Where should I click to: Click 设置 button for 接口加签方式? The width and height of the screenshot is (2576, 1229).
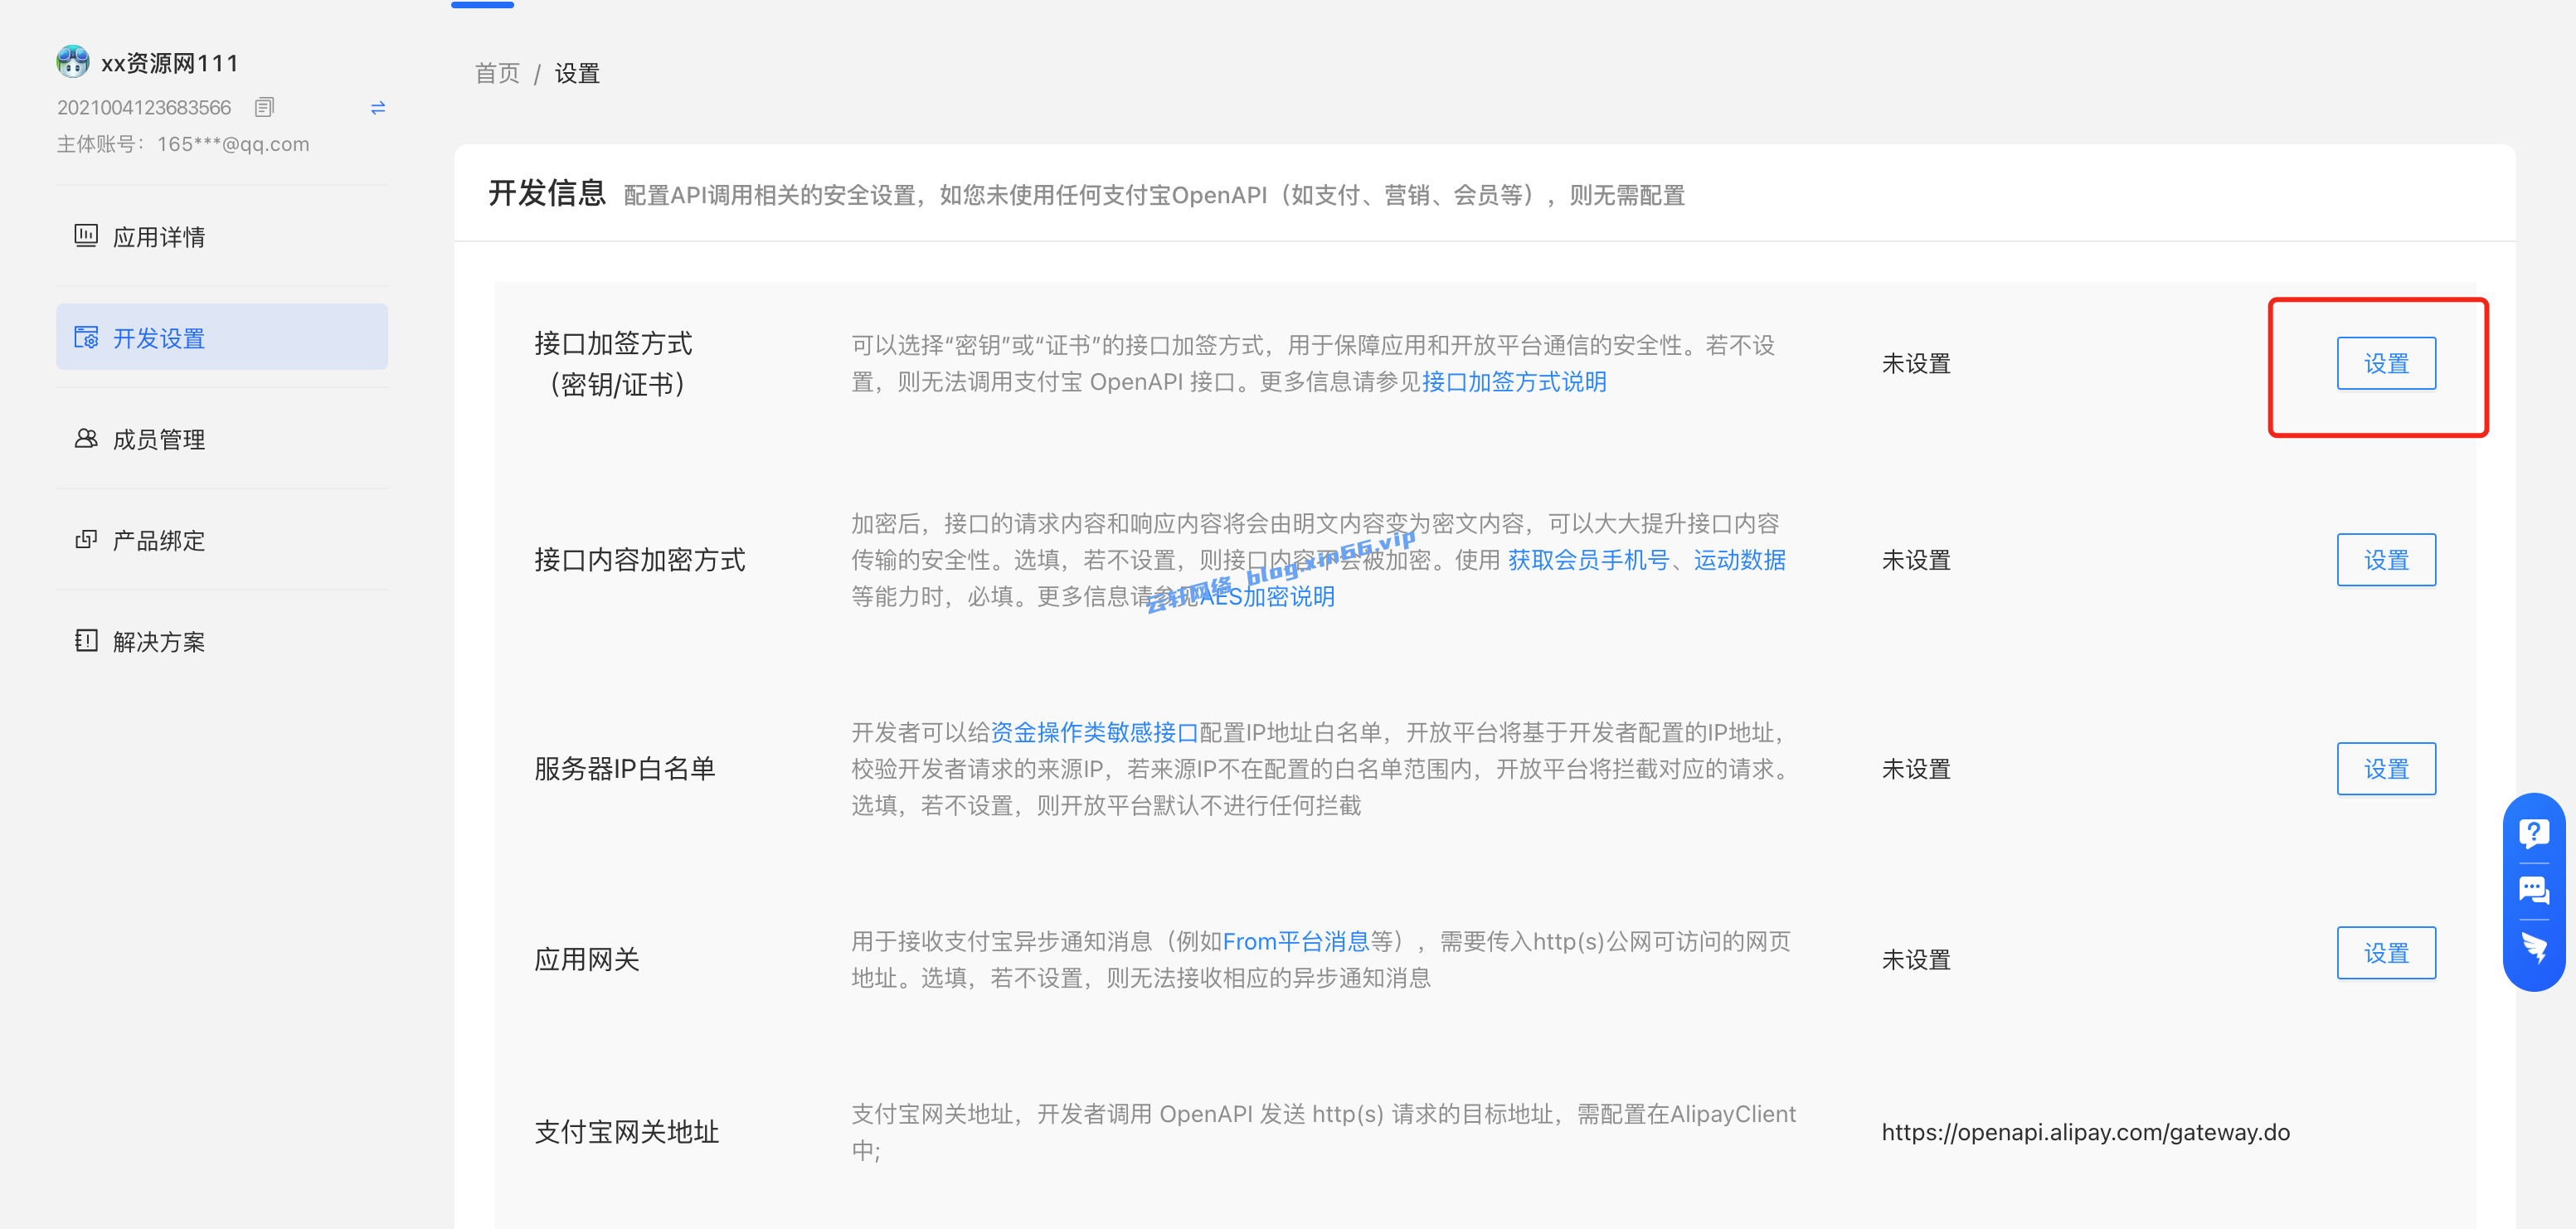click(2386, 363)
